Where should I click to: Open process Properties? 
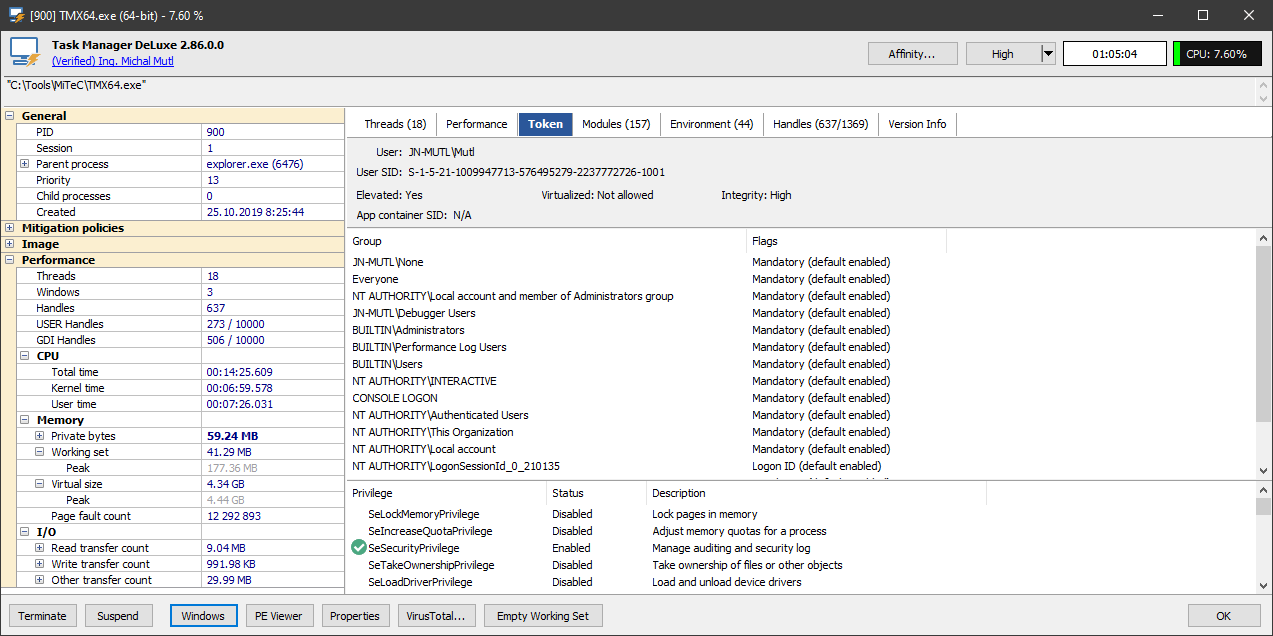[355, 616]
